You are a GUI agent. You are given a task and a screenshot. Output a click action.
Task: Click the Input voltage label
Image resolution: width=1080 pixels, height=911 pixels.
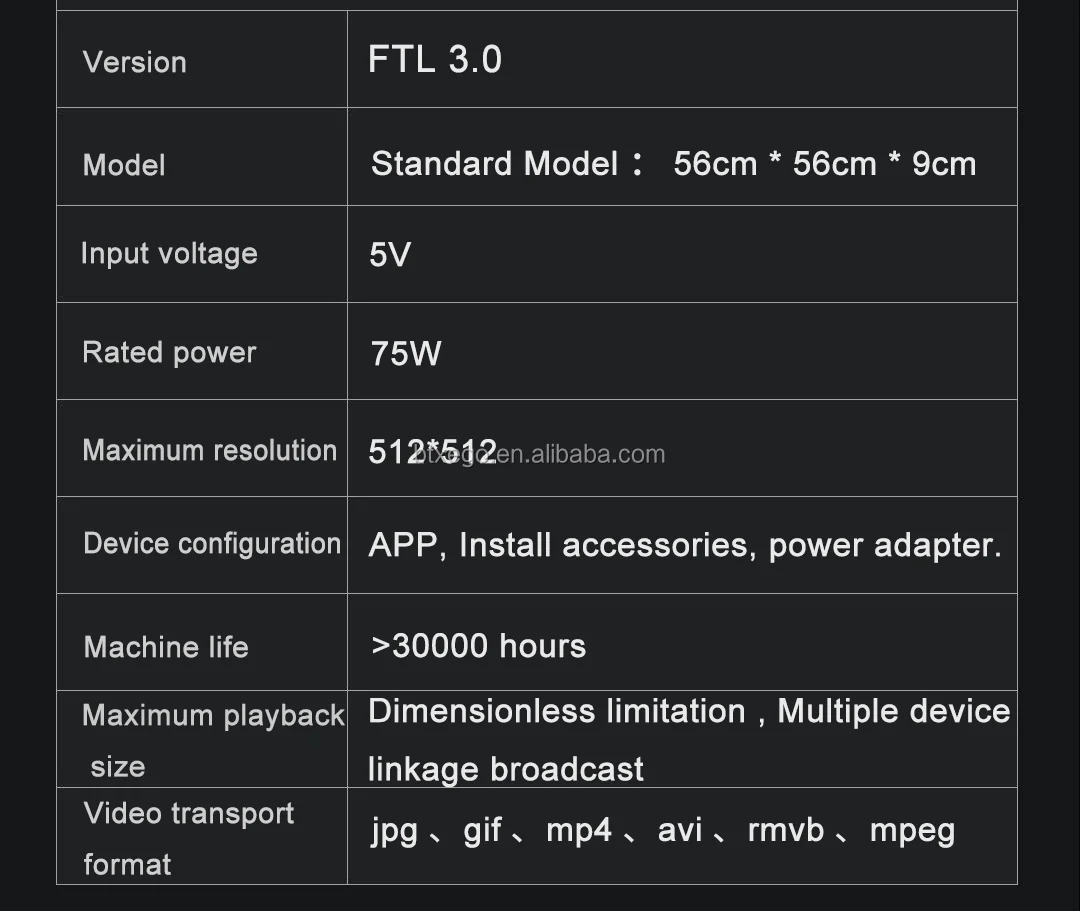pyautogui.click(x=169, y=254)
